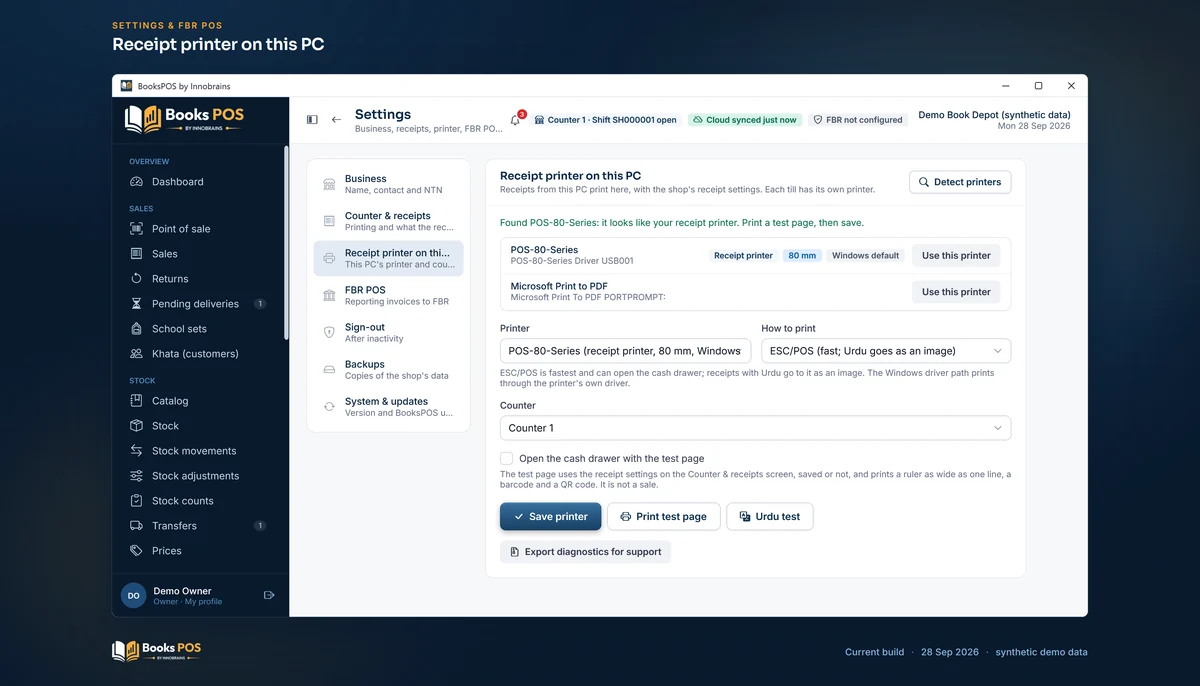Click the FBR POS bank icon
Viewport: 1200px width, 686px height.
point(329,296)
